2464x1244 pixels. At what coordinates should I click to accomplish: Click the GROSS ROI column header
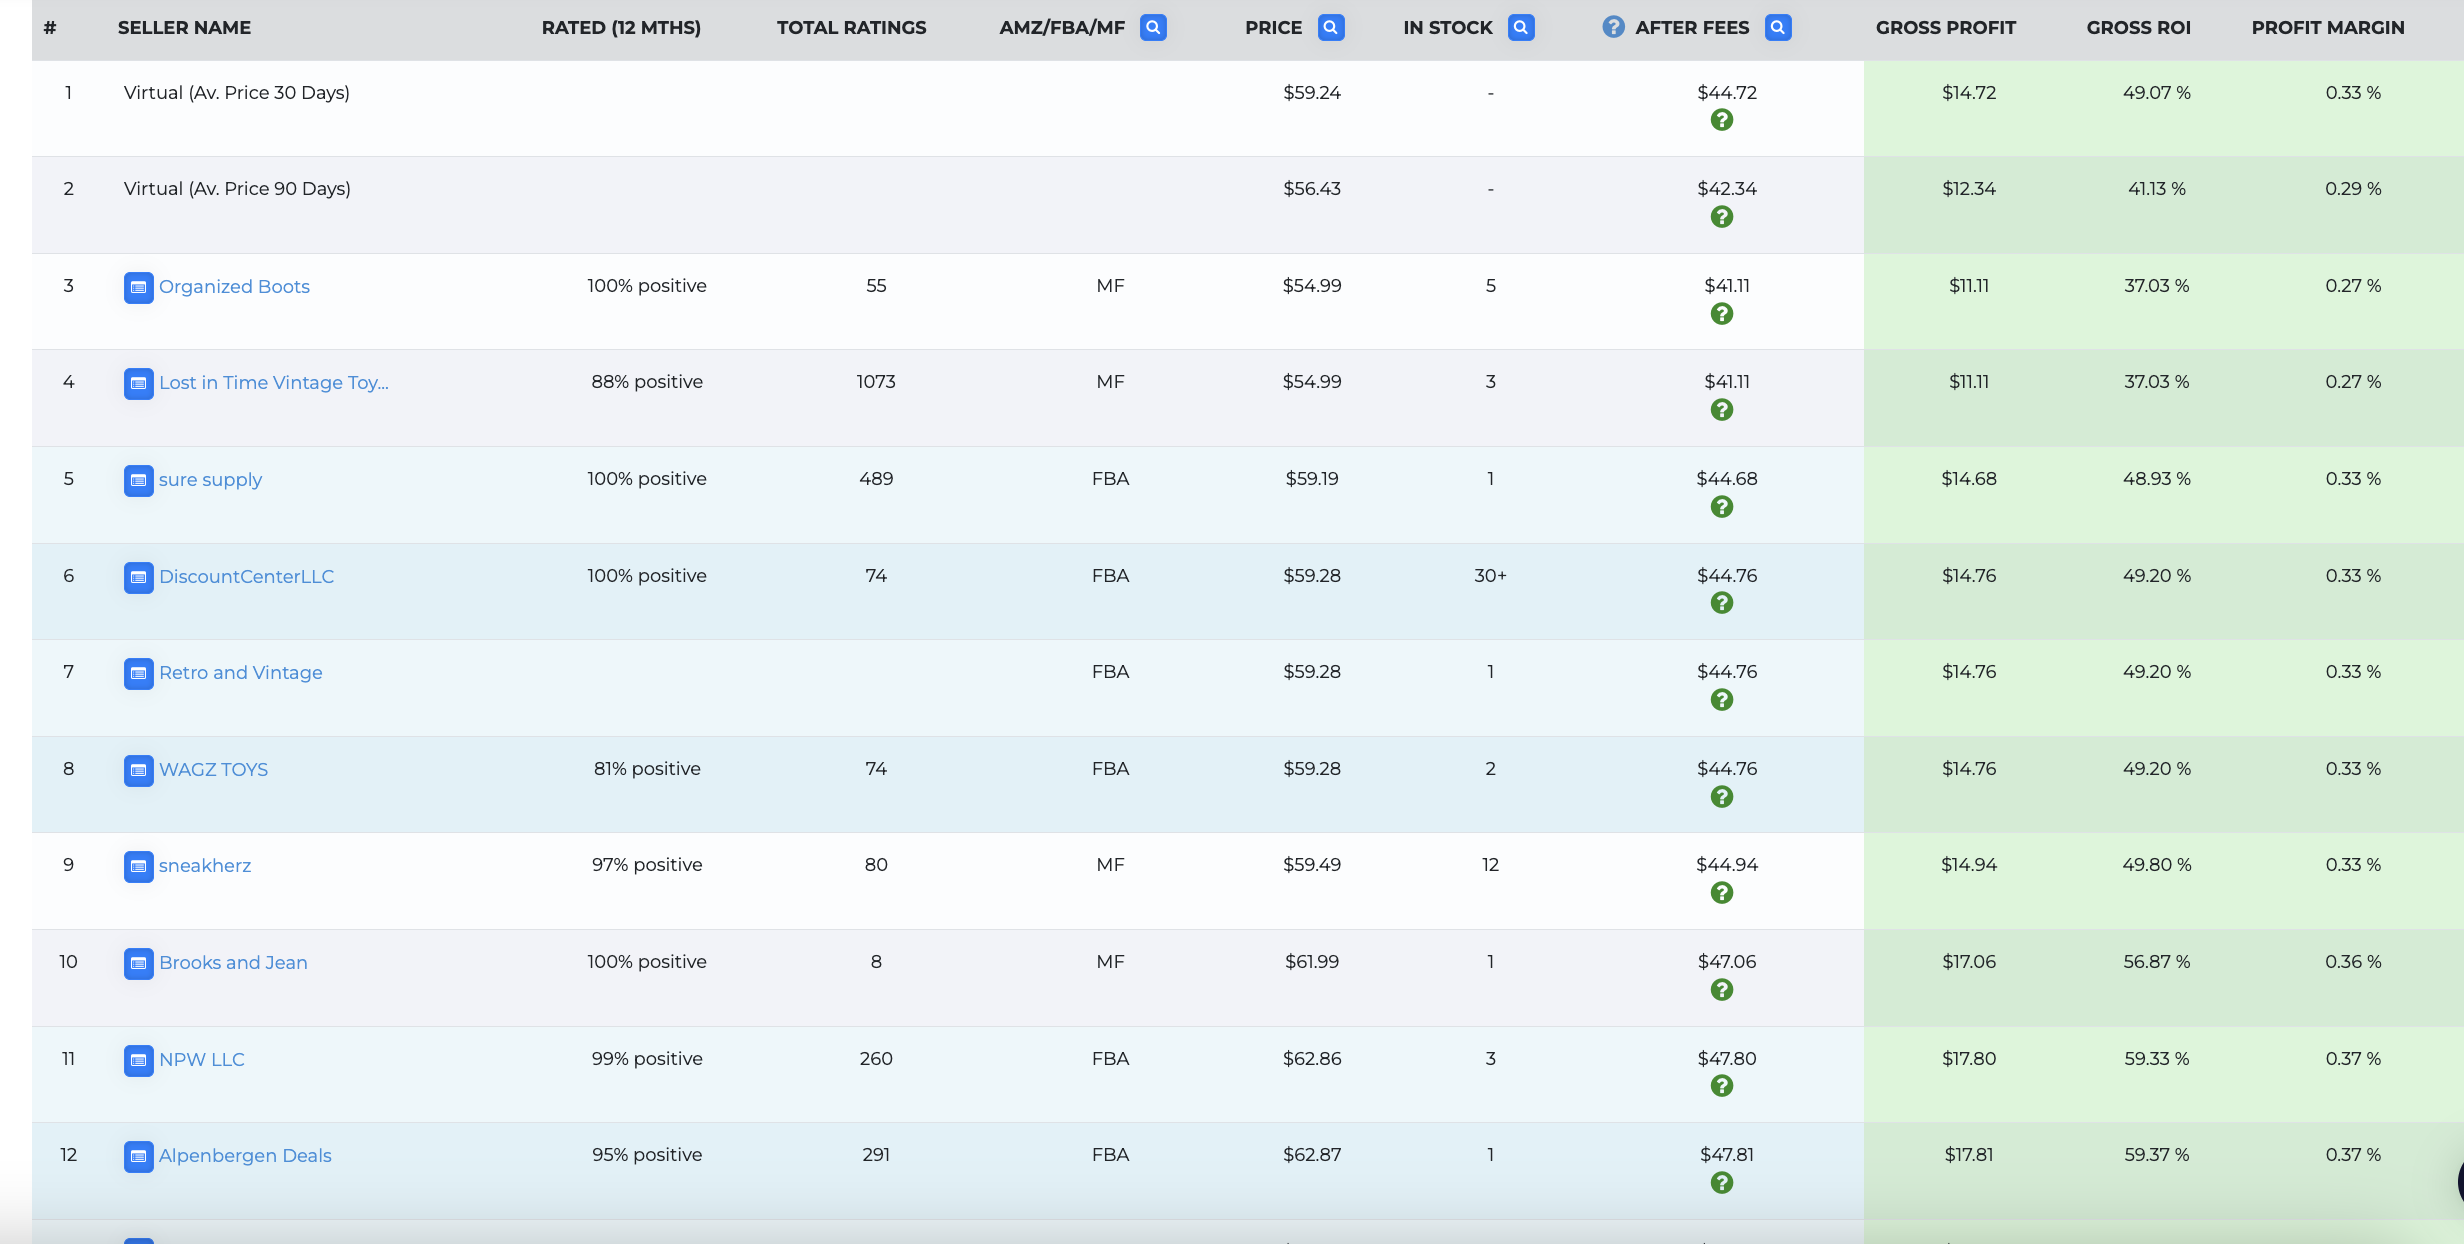tap(2138, 28)
